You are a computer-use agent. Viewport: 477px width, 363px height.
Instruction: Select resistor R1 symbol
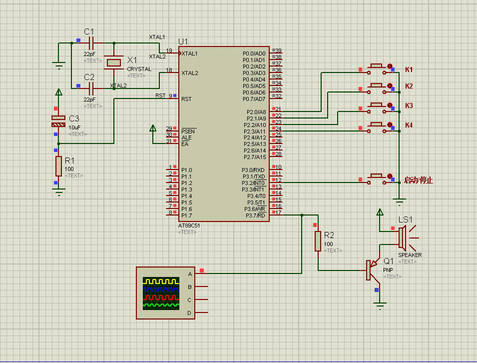tap(59, 166)
